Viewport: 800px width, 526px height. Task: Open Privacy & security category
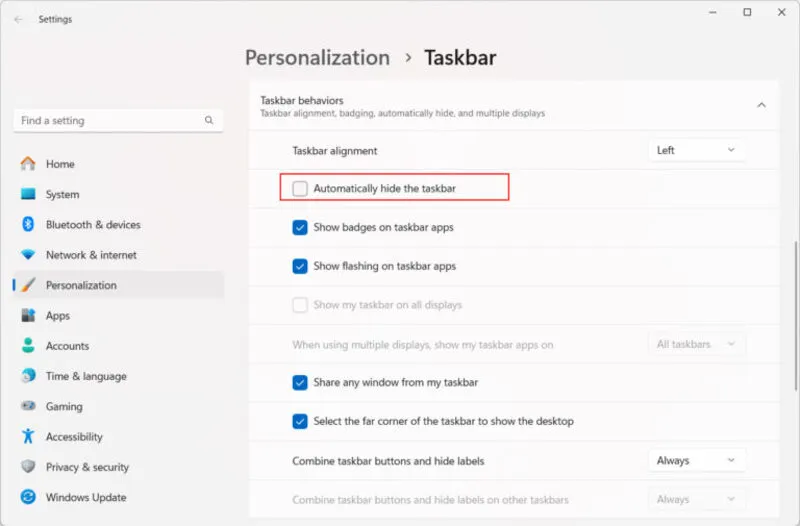87,467
